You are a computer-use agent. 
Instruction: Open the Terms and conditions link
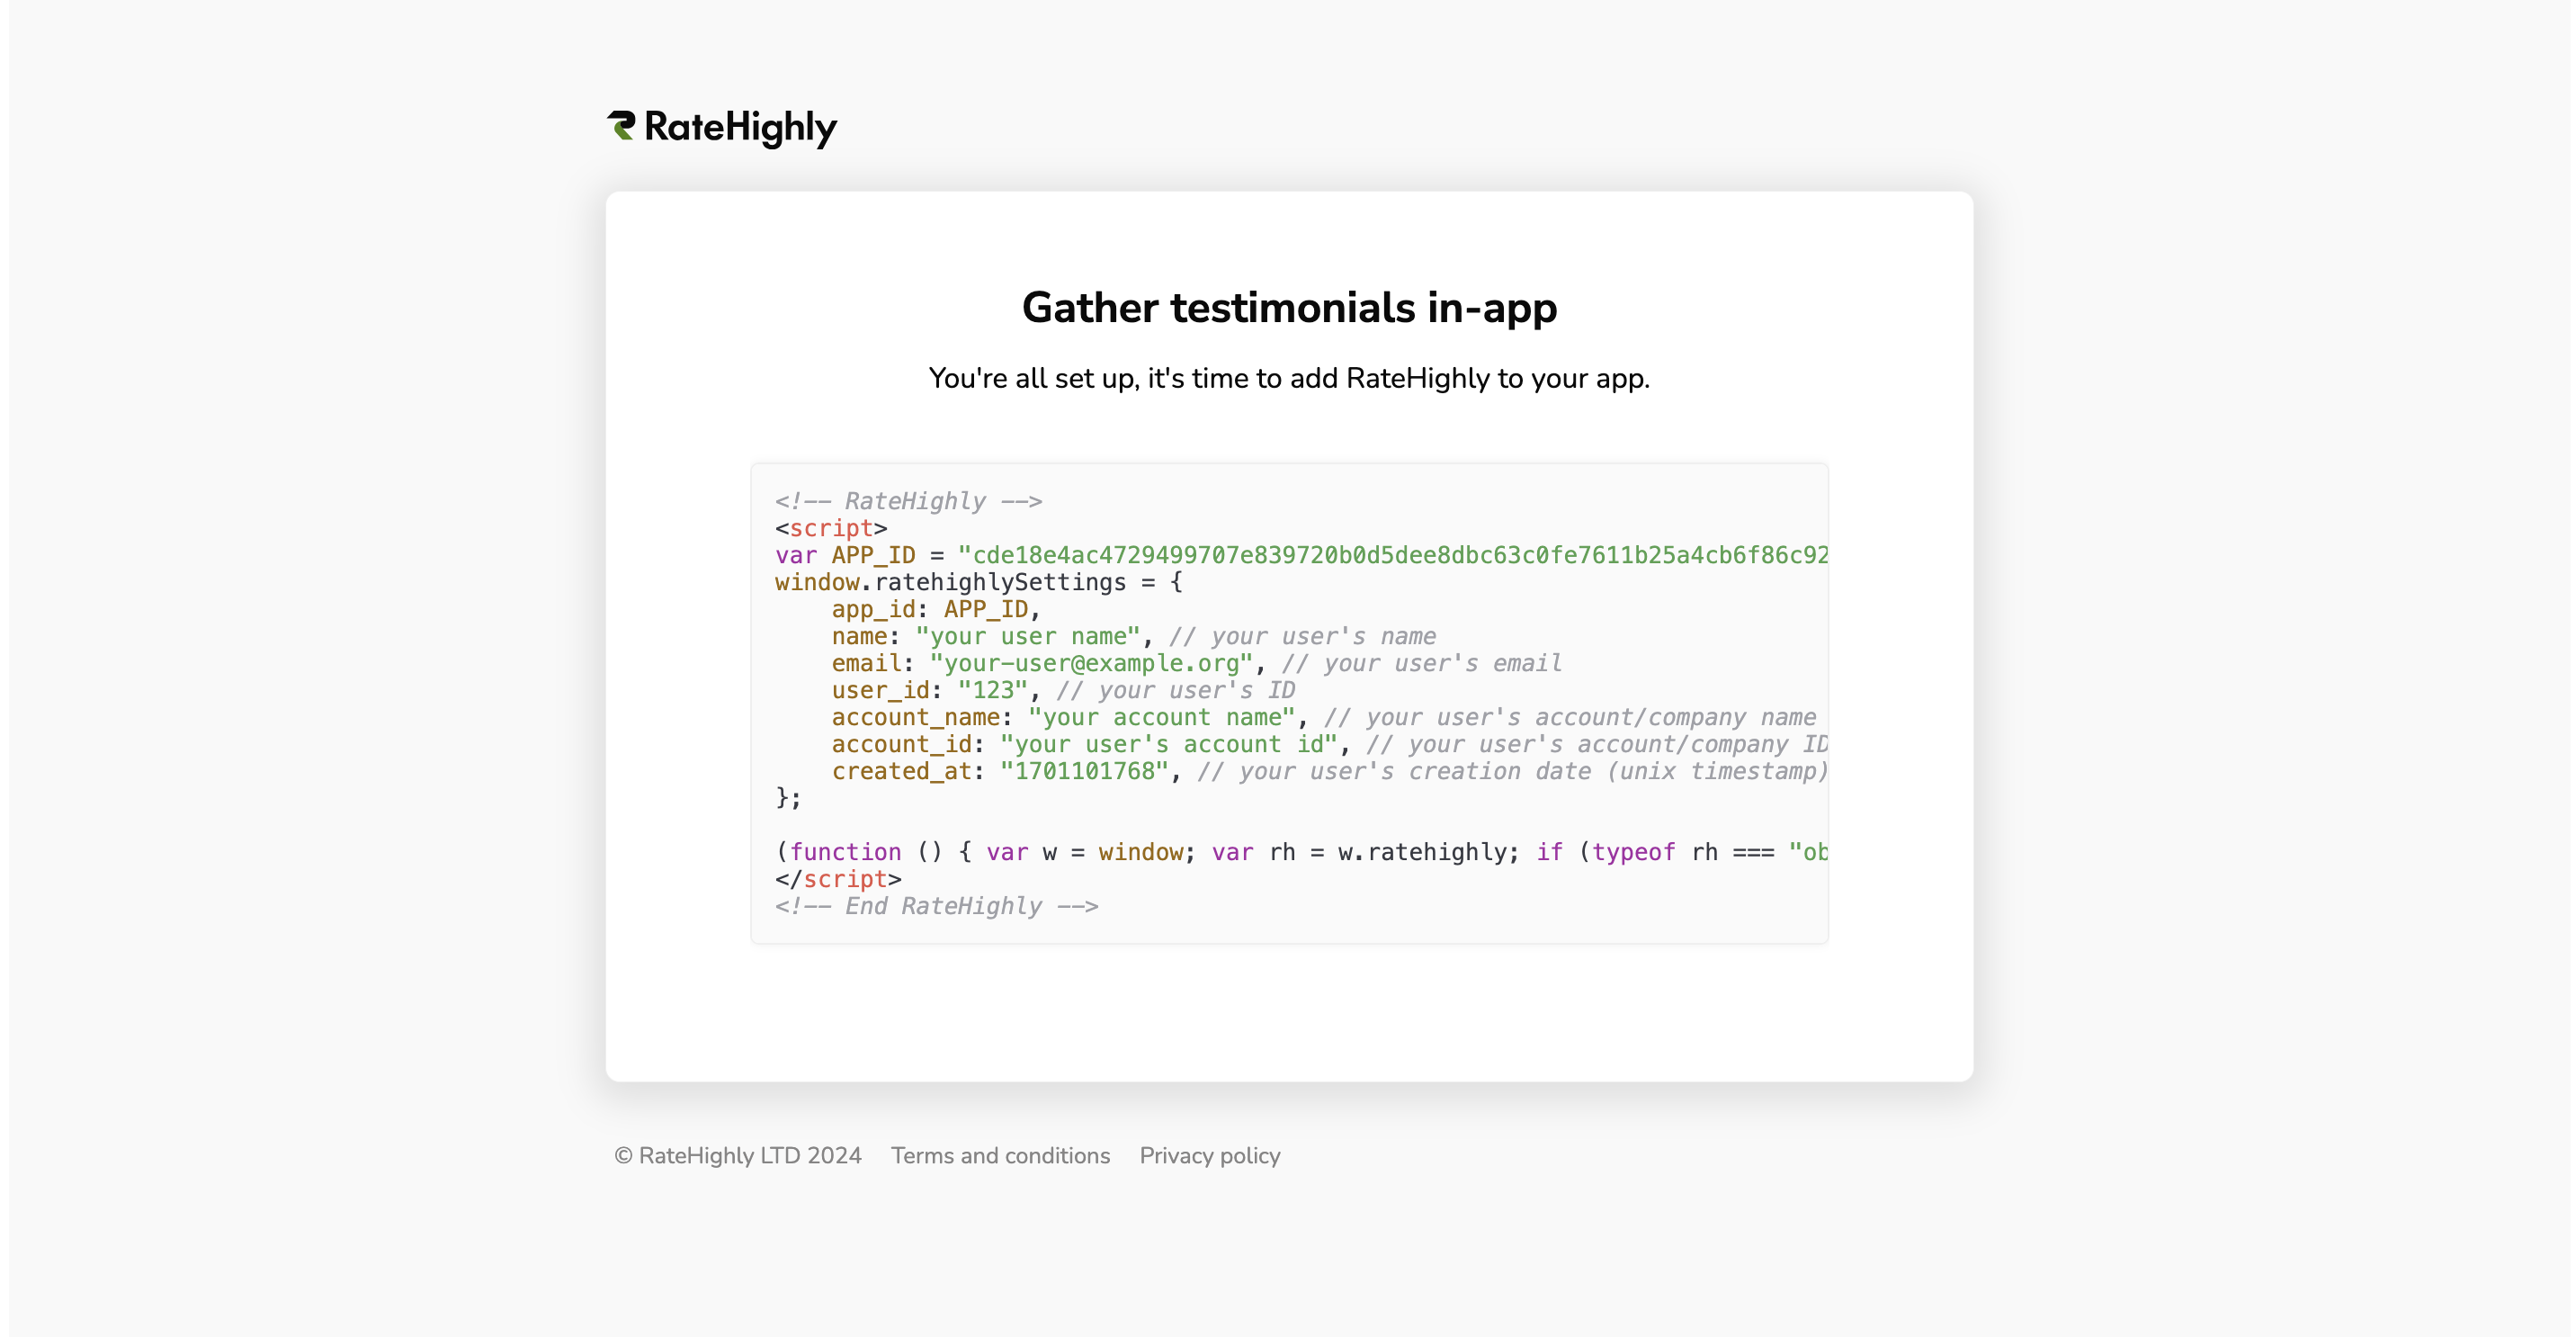click(x=1000, y=1155)
